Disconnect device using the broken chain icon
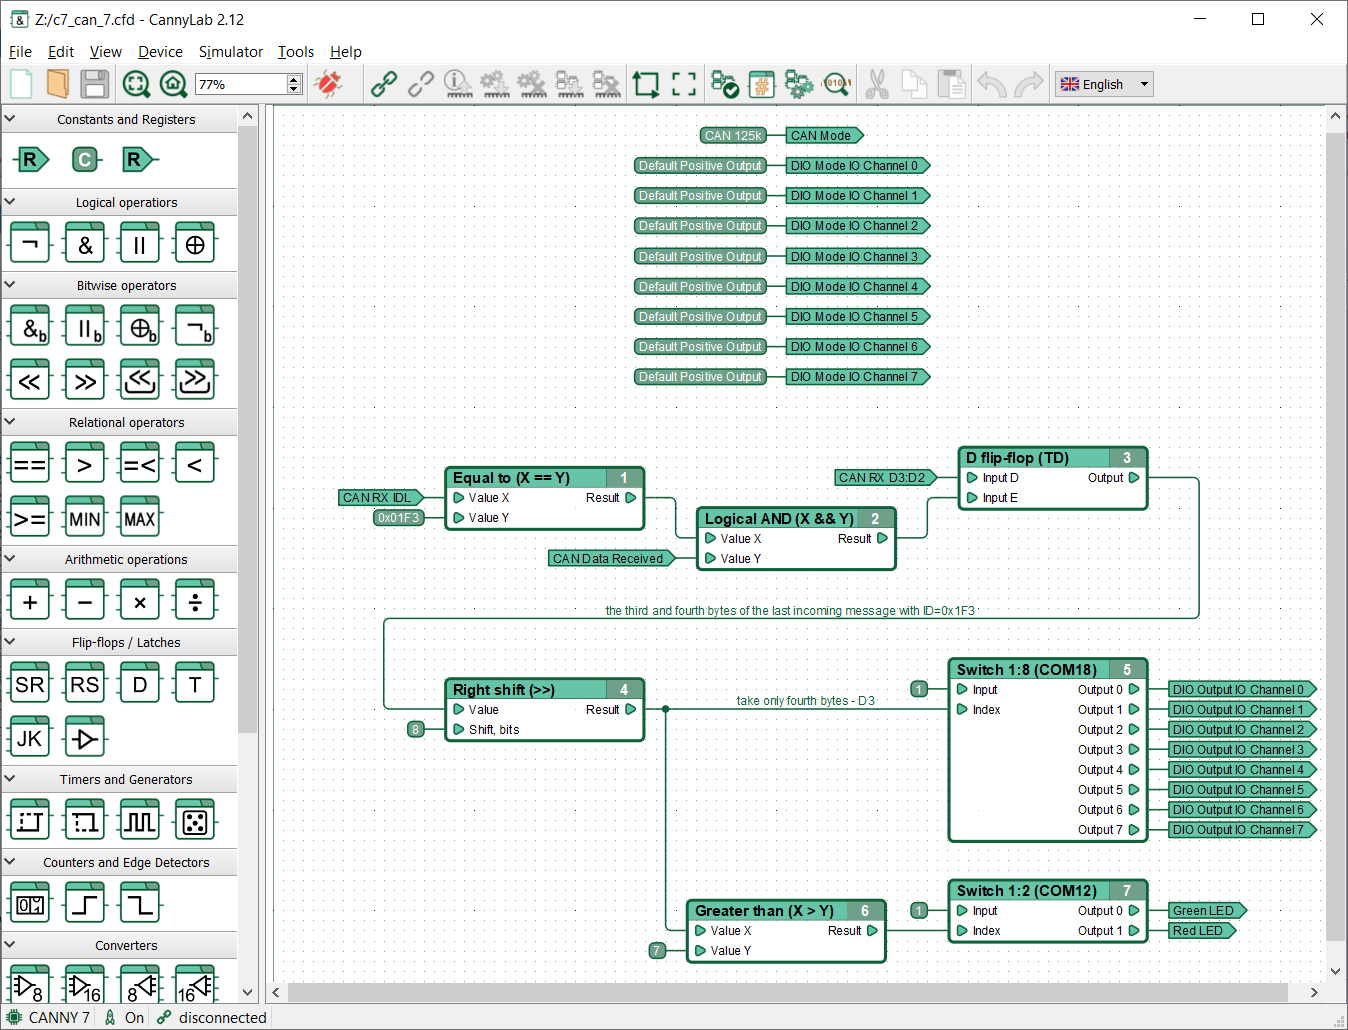 coord(420,84)
